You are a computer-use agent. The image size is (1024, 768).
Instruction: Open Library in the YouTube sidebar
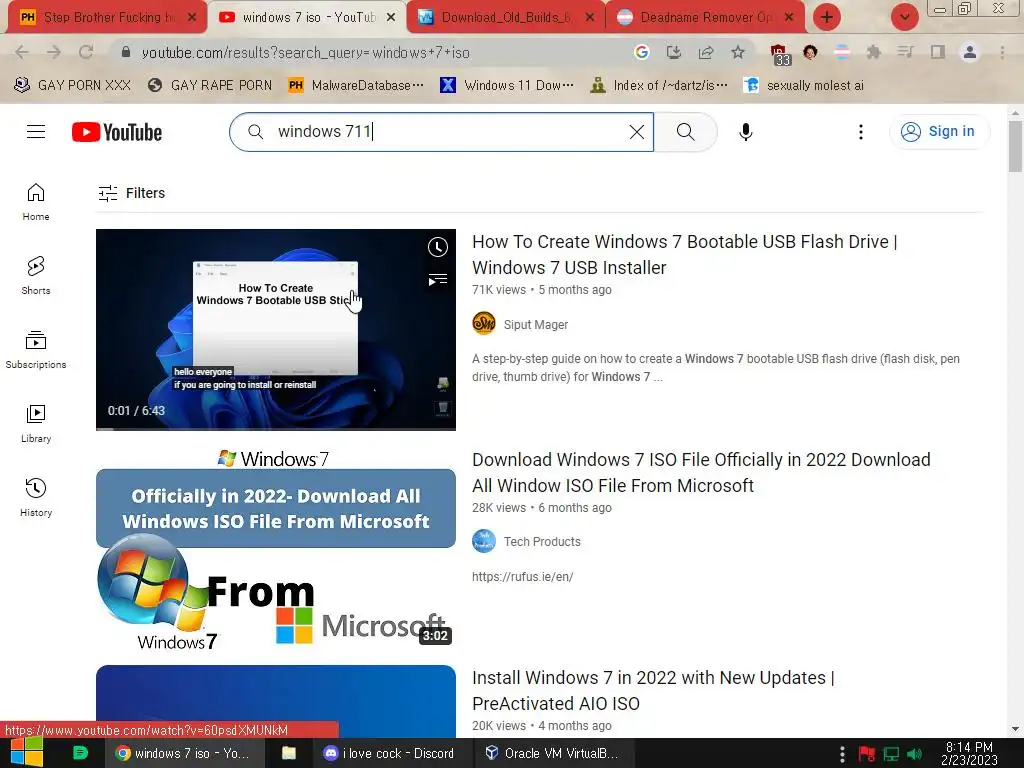coord(36,424)
